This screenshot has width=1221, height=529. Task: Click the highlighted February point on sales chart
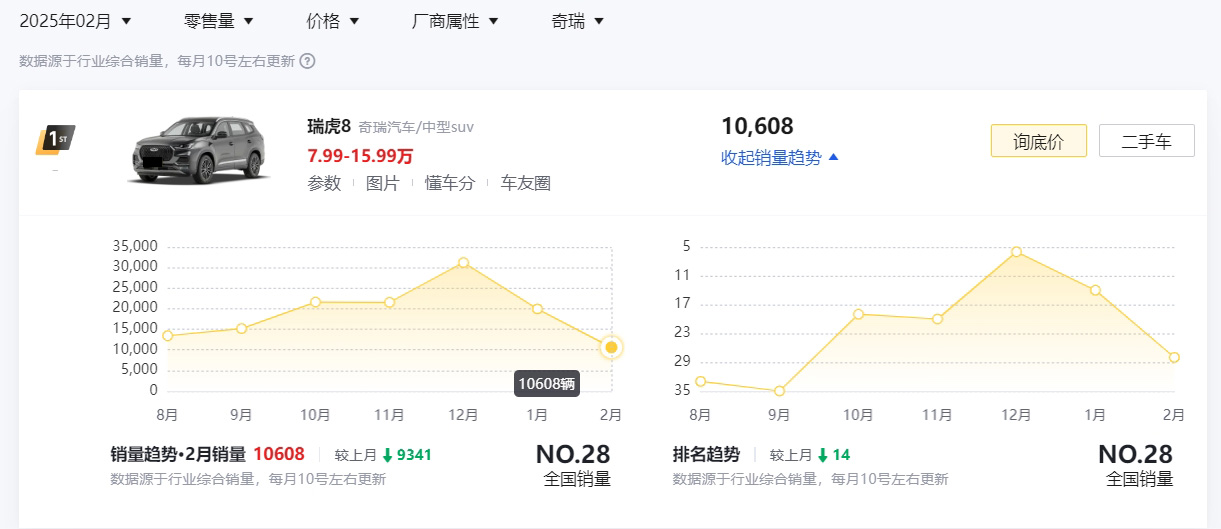tap(611, 347)
